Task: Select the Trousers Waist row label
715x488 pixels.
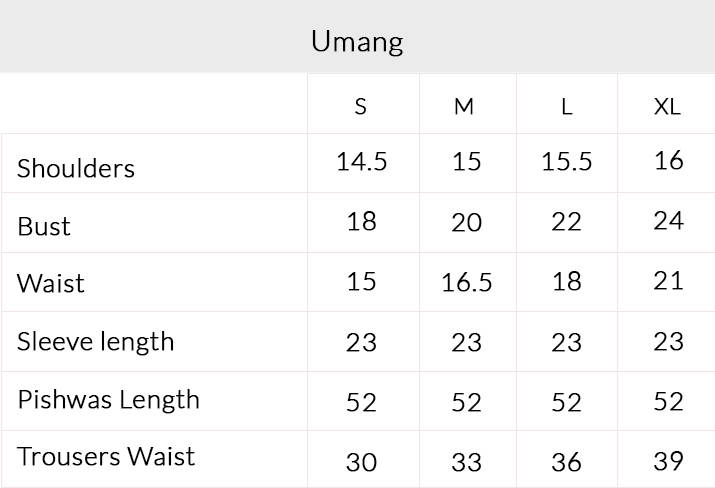Action: click(x=106, y=457)
